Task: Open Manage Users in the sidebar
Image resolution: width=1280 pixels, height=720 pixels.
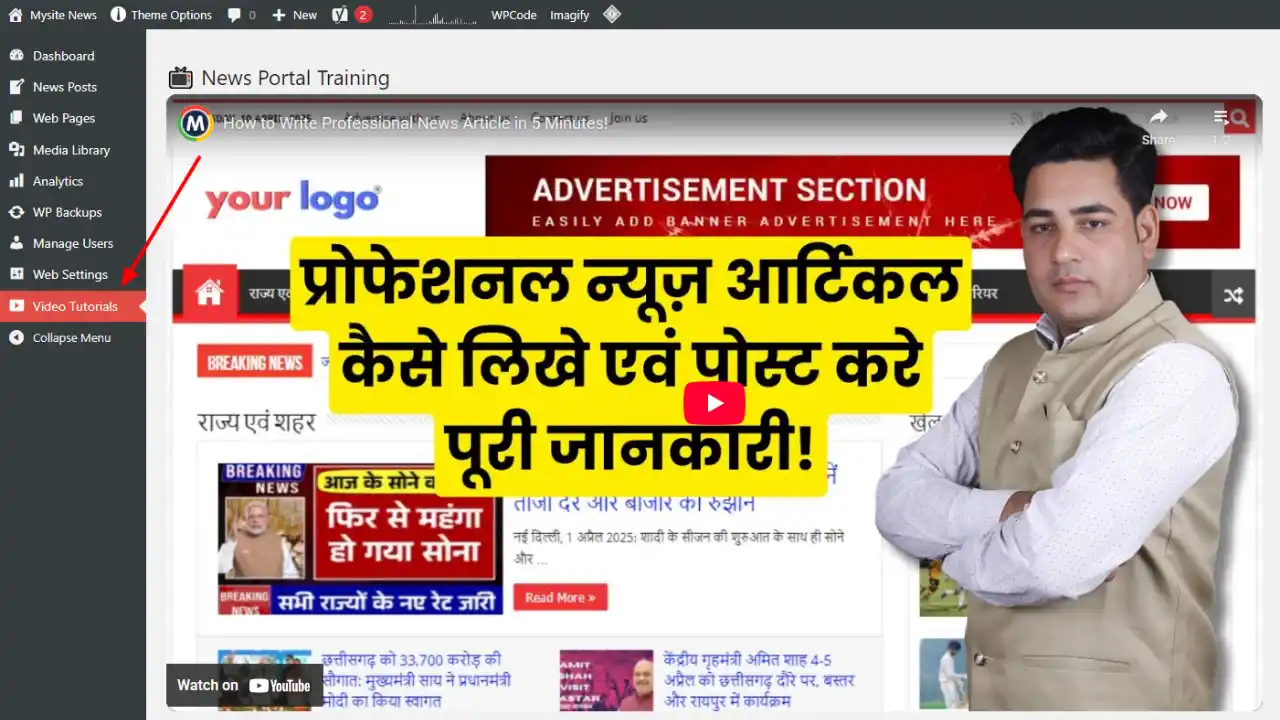Action: pyautogui.click(x=73, y=243)
